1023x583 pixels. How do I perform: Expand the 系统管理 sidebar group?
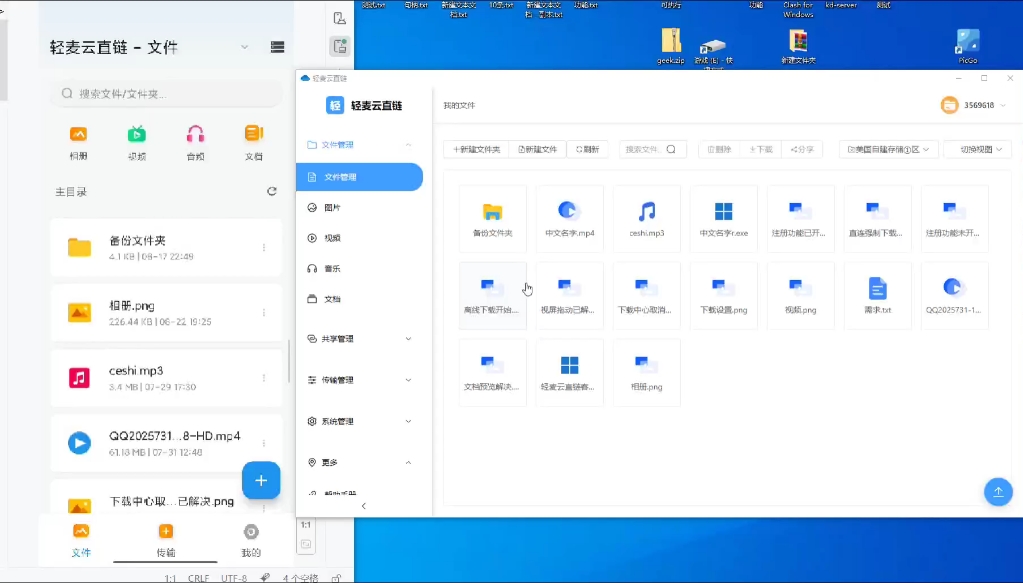[359, 421]
